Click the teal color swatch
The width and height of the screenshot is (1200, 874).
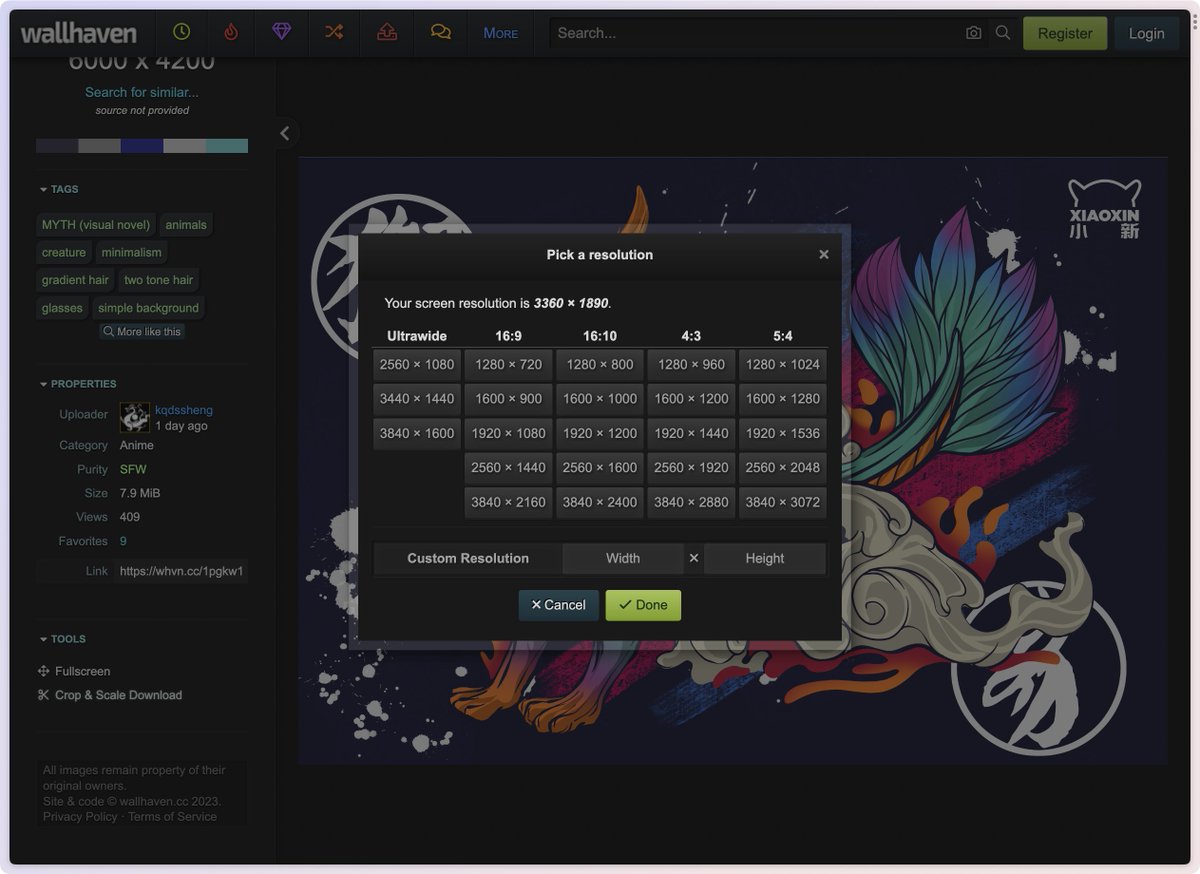click(x=227, y=146)
